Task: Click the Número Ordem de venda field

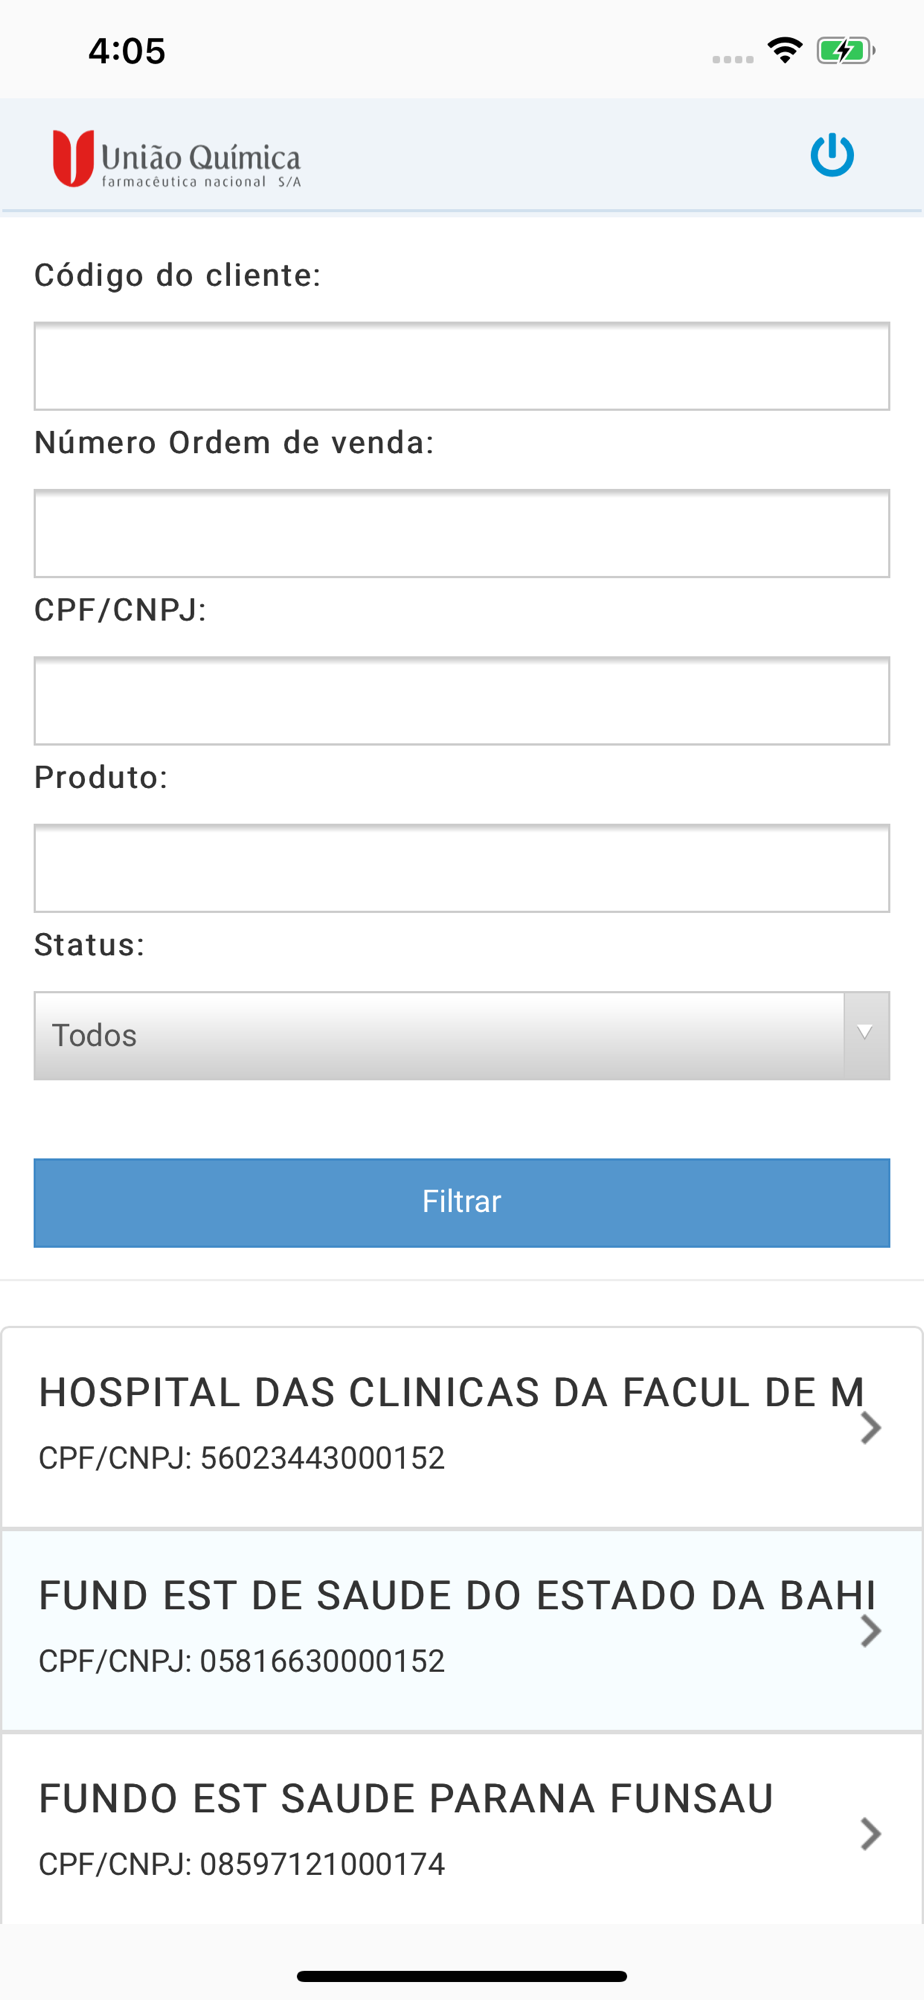Action: tap(461, 533)
